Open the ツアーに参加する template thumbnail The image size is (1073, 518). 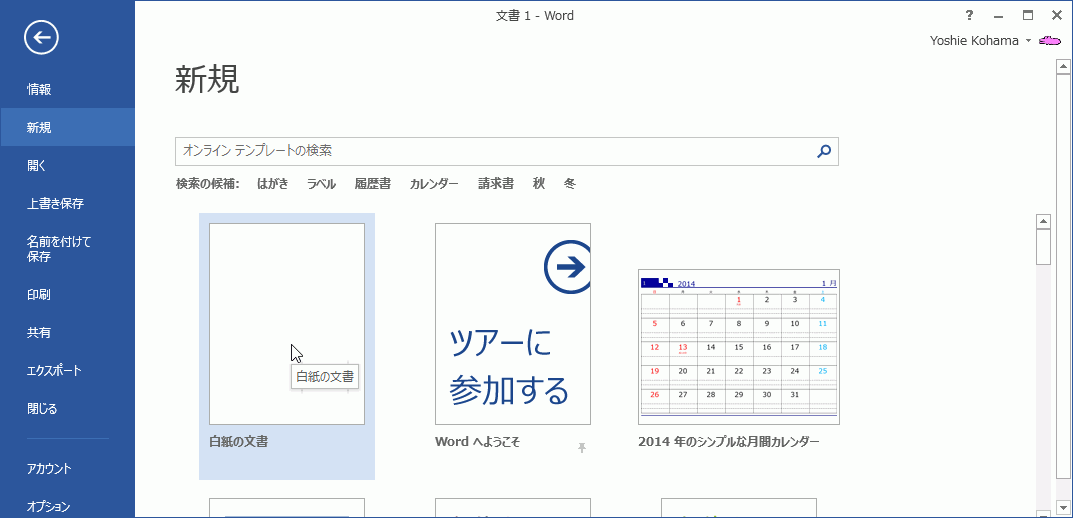click(513, 324)
